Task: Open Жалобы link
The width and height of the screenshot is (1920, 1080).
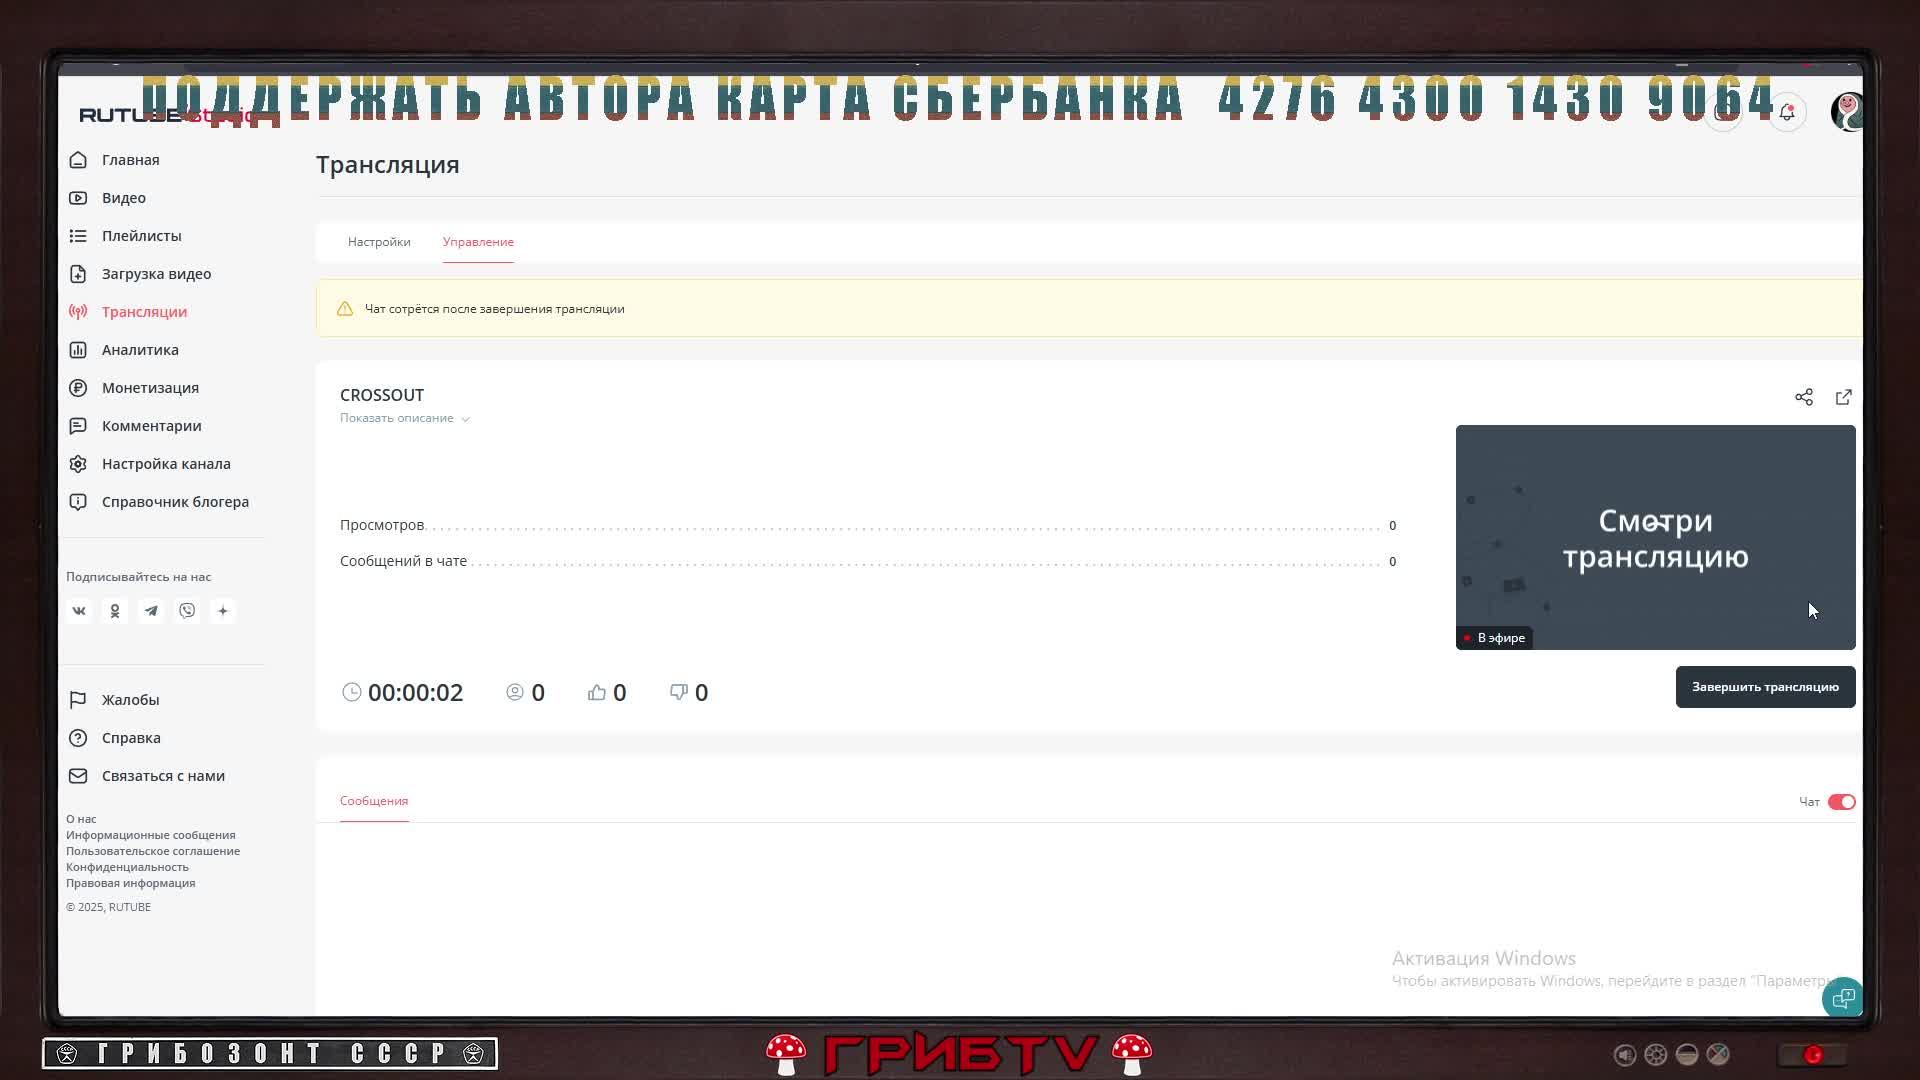Action: coord(130,700)
